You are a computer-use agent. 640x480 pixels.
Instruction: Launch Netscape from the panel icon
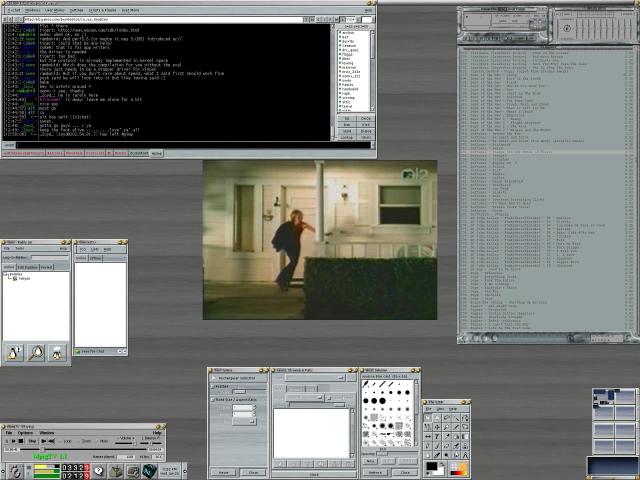click(x=150, y=471)
